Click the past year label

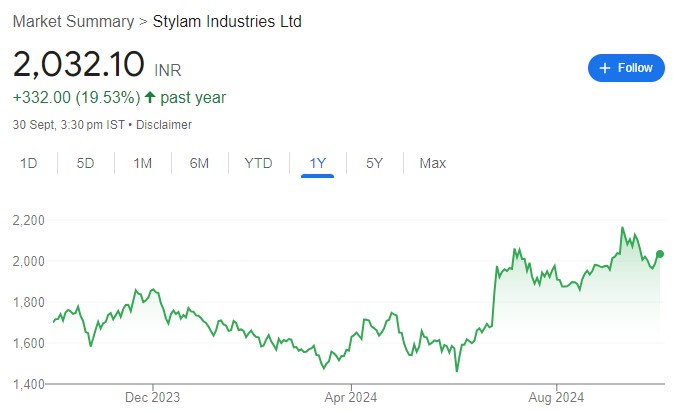click(193, 98)
